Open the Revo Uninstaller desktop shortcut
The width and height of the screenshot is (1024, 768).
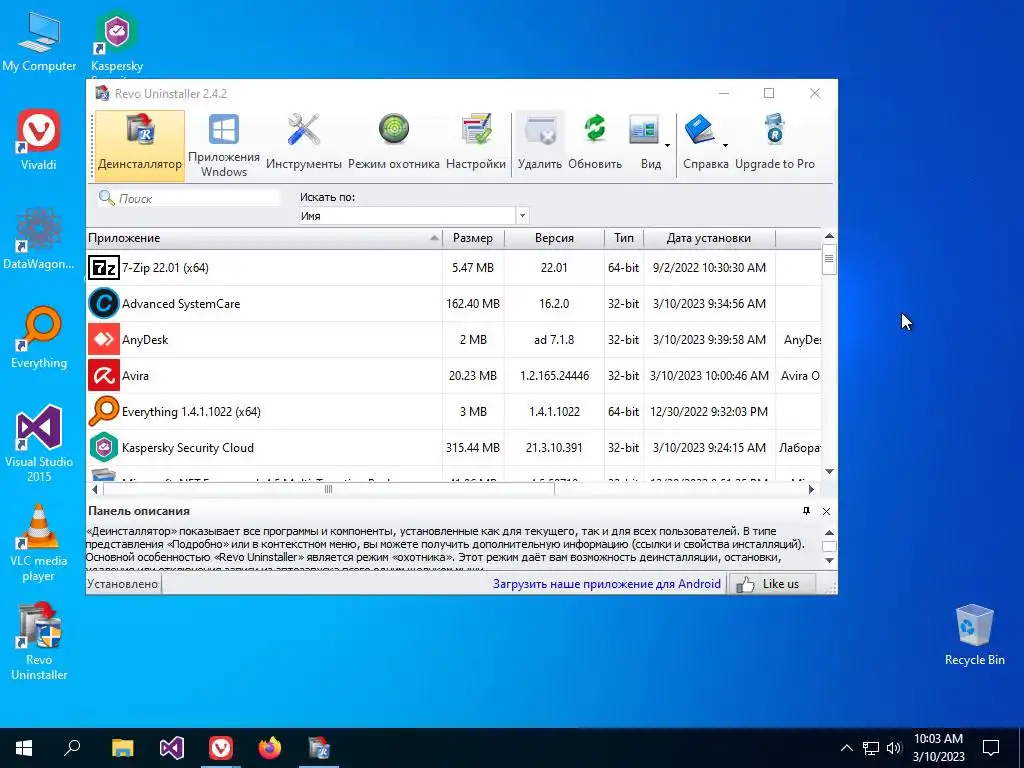39,642
